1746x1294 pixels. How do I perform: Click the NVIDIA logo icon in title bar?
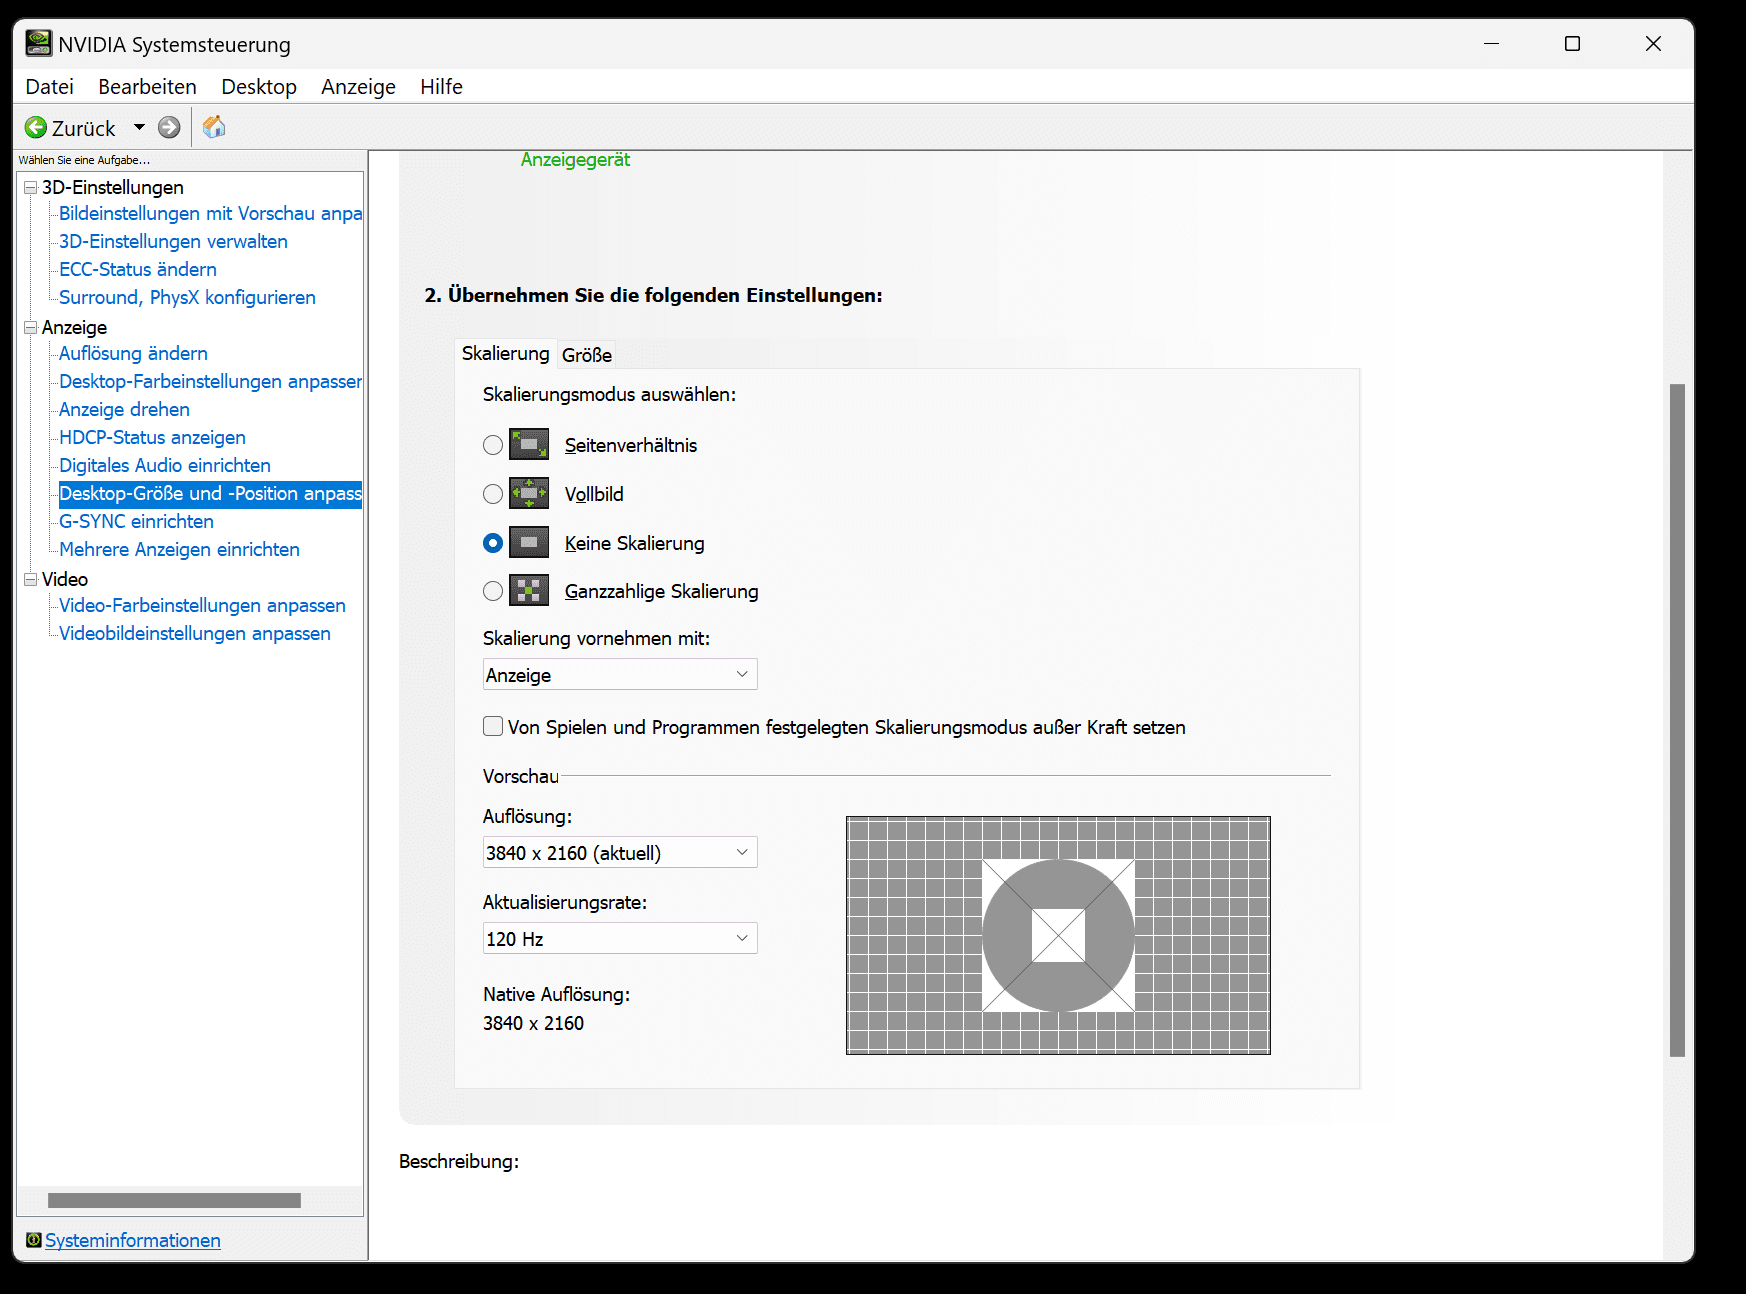click(39, 43)
